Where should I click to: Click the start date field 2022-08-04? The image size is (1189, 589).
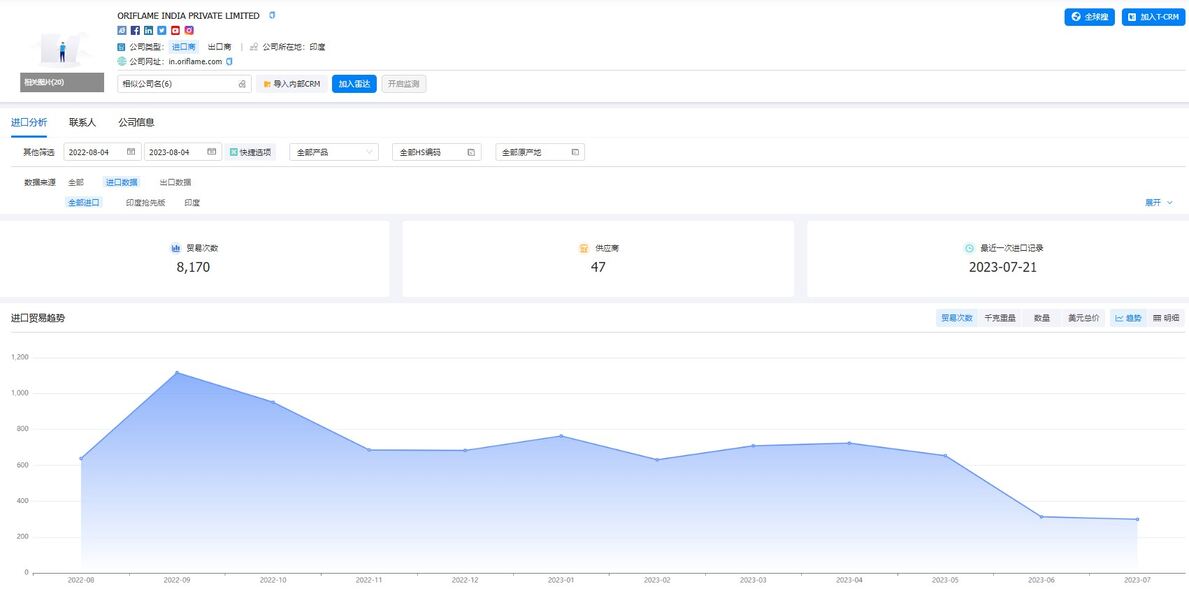click(x=102, y=152)
